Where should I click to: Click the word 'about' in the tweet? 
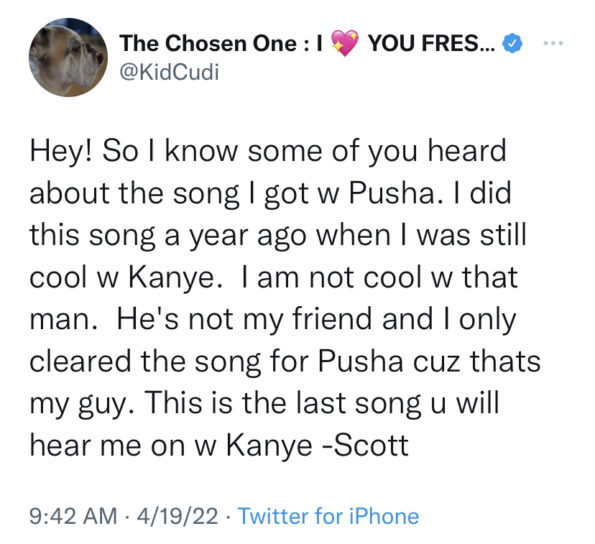(x=70, y=193)
